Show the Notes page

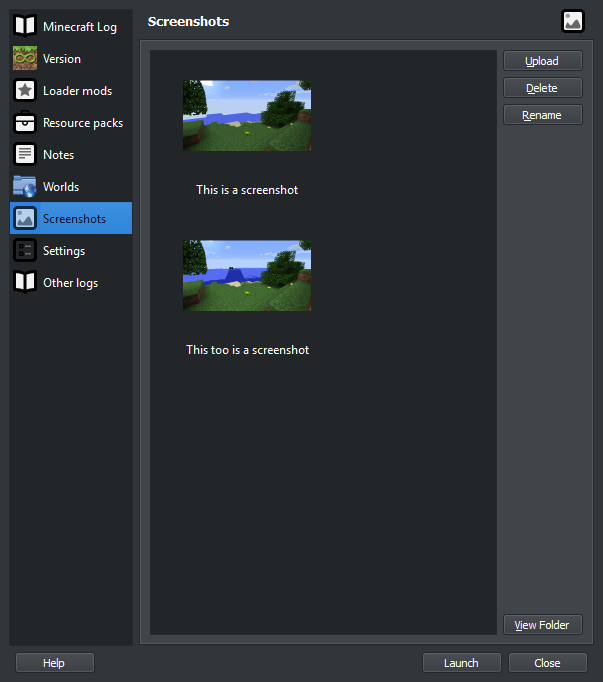tap(71, 154)
